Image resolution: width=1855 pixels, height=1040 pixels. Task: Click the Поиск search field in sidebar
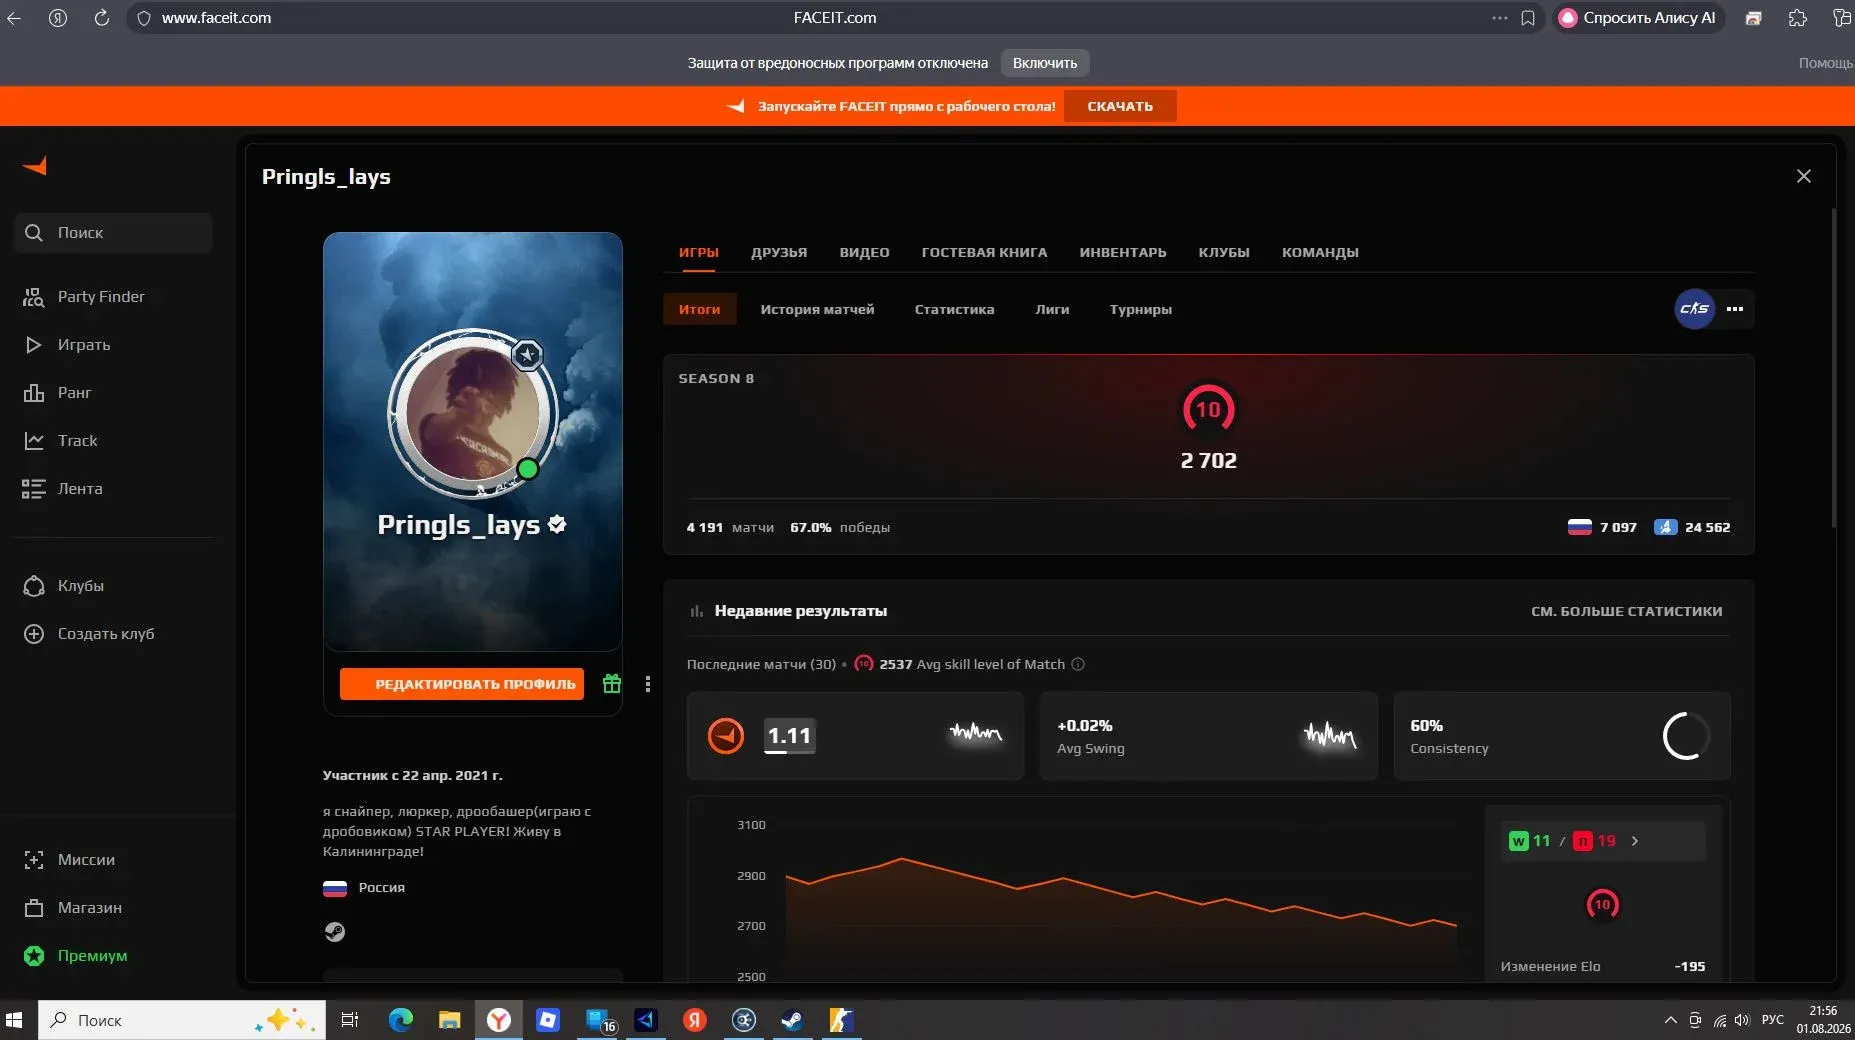(113, 233)
